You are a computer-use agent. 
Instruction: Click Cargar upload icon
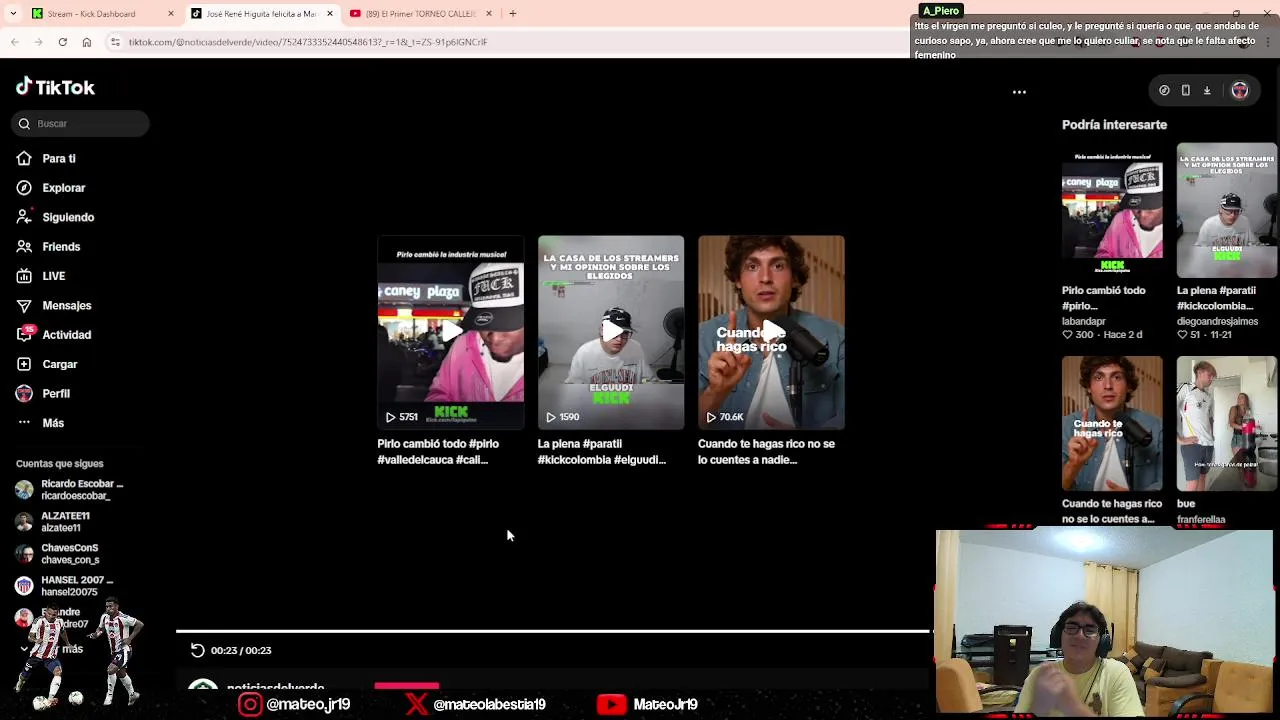point(24,364)
